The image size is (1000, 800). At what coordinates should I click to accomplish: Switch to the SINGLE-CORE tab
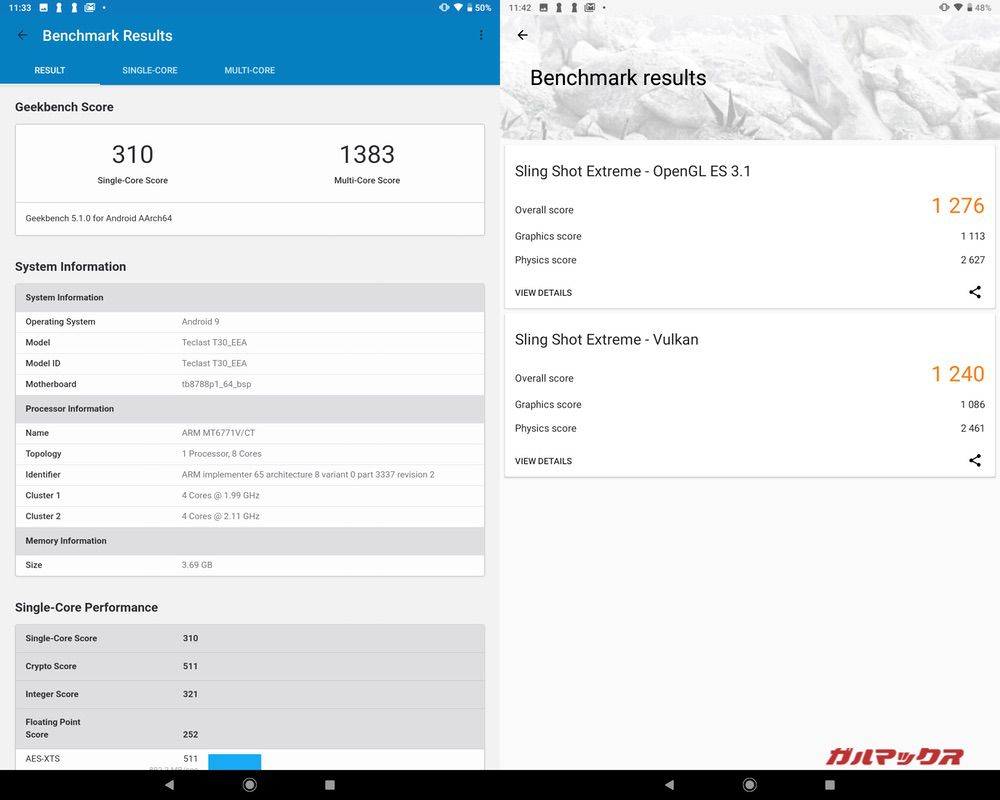150,70
